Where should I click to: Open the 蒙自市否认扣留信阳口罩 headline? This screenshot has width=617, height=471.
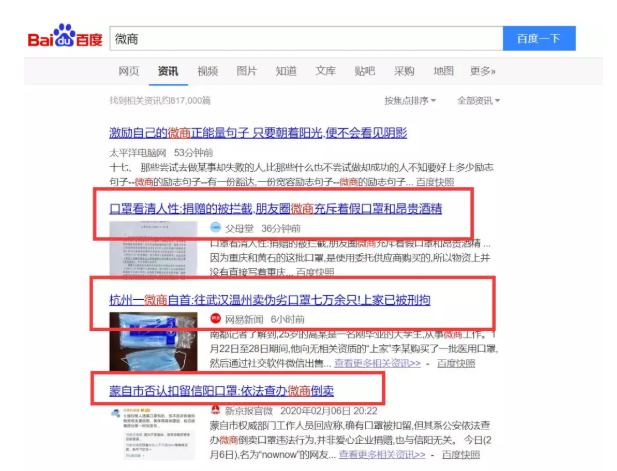click(x=222, y=391)
